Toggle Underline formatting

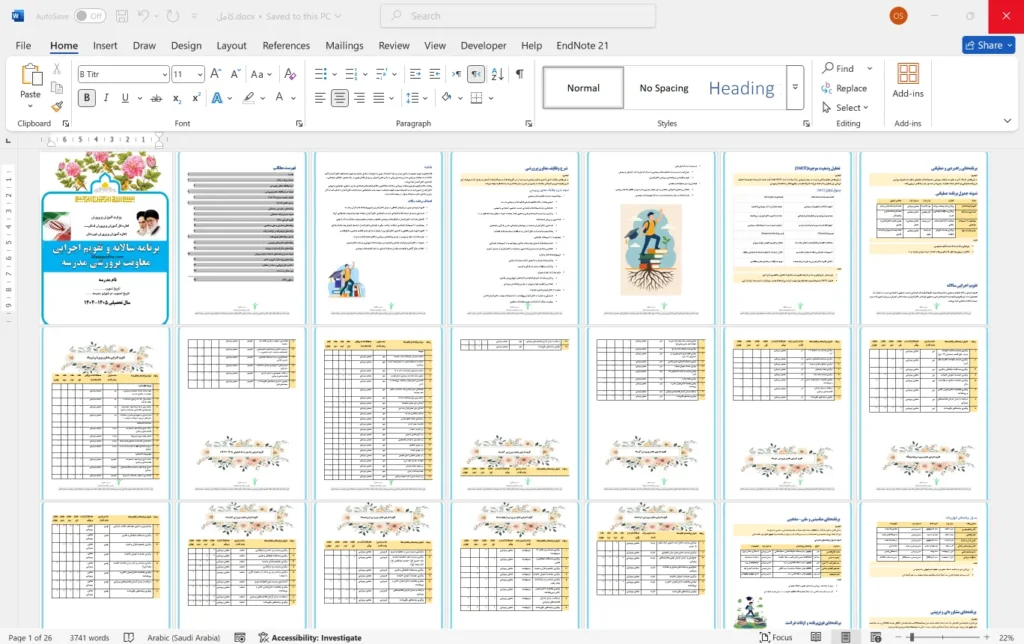[125, 98]
